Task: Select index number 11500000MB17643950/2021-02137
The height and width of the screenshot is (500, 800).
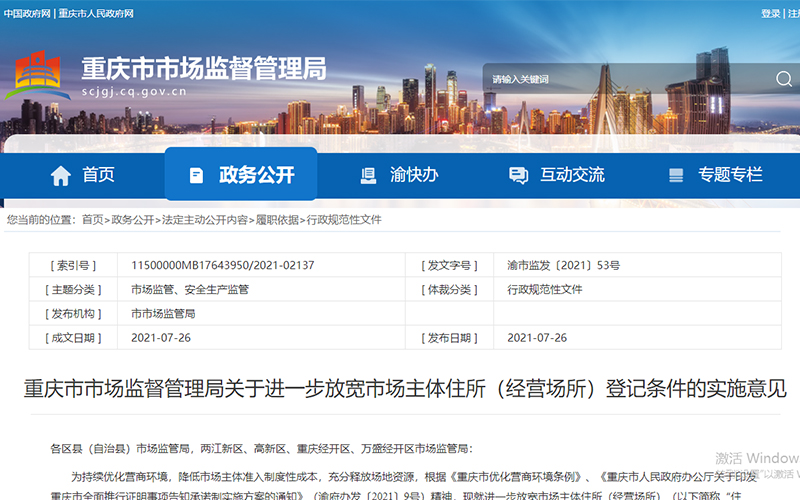Action: point(222,265)
